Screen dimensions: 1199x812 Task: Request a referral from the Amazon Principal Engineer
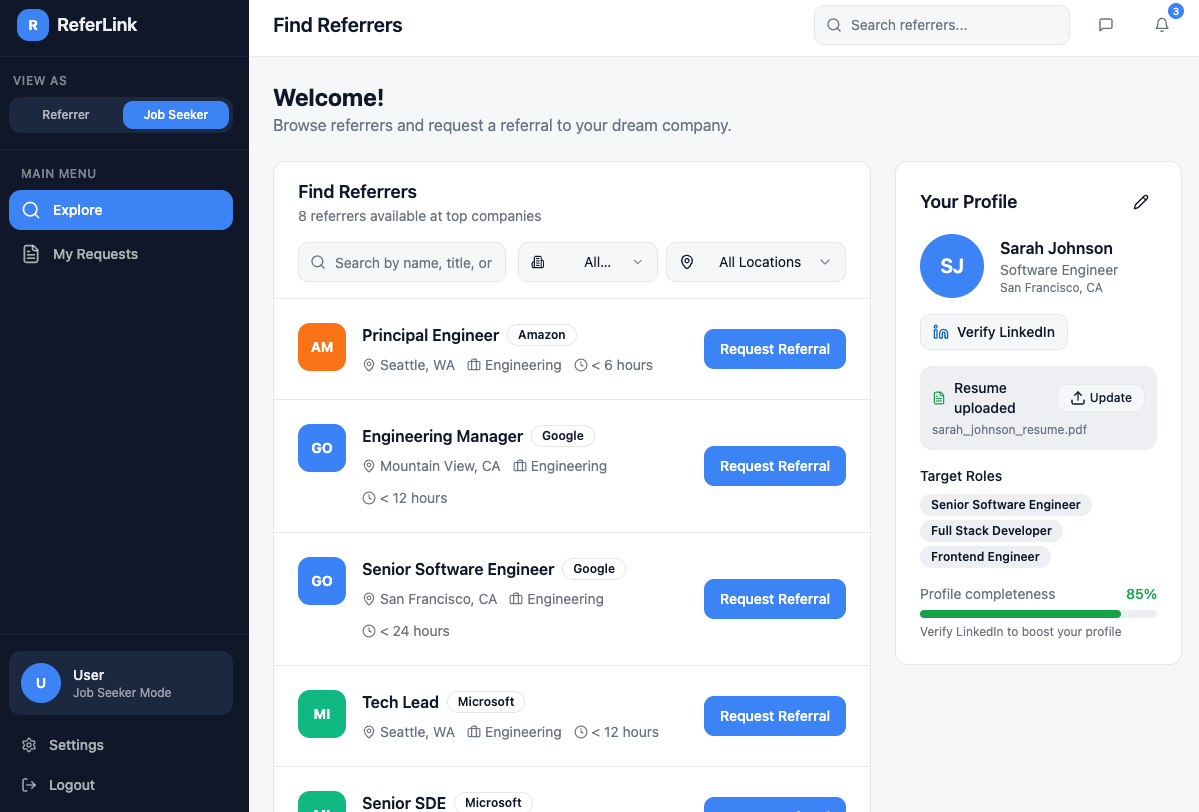pos(774,349)
